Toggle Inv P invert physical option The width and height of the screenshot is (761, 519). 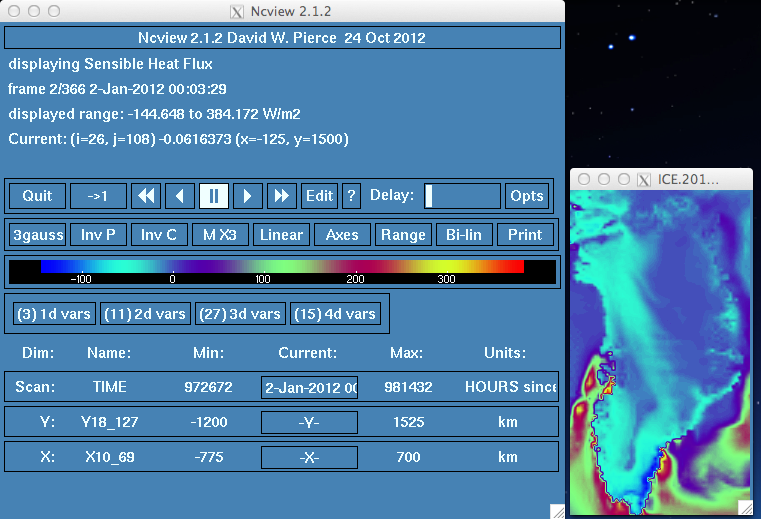(98, 235)
